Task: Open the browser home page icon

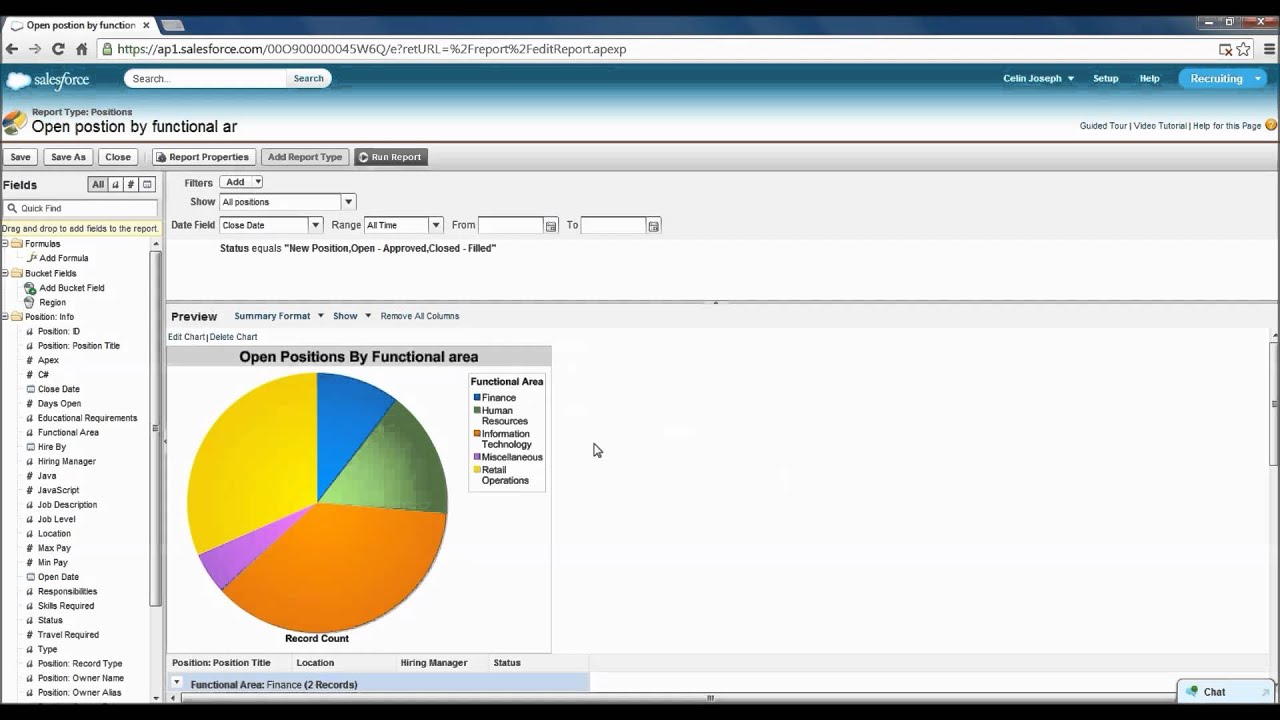Action: click(x=82, y=49)
